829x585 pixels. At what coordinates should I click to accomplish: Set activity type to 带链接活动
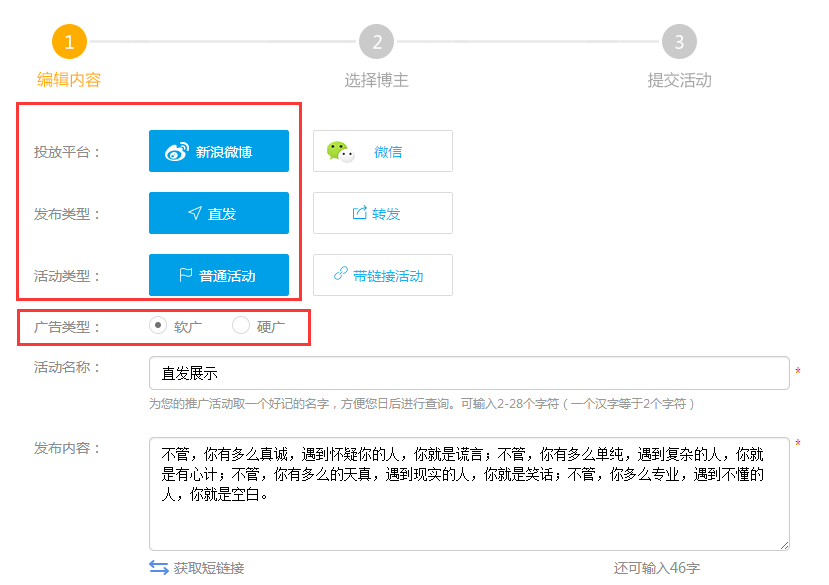[x=383, y=275]
